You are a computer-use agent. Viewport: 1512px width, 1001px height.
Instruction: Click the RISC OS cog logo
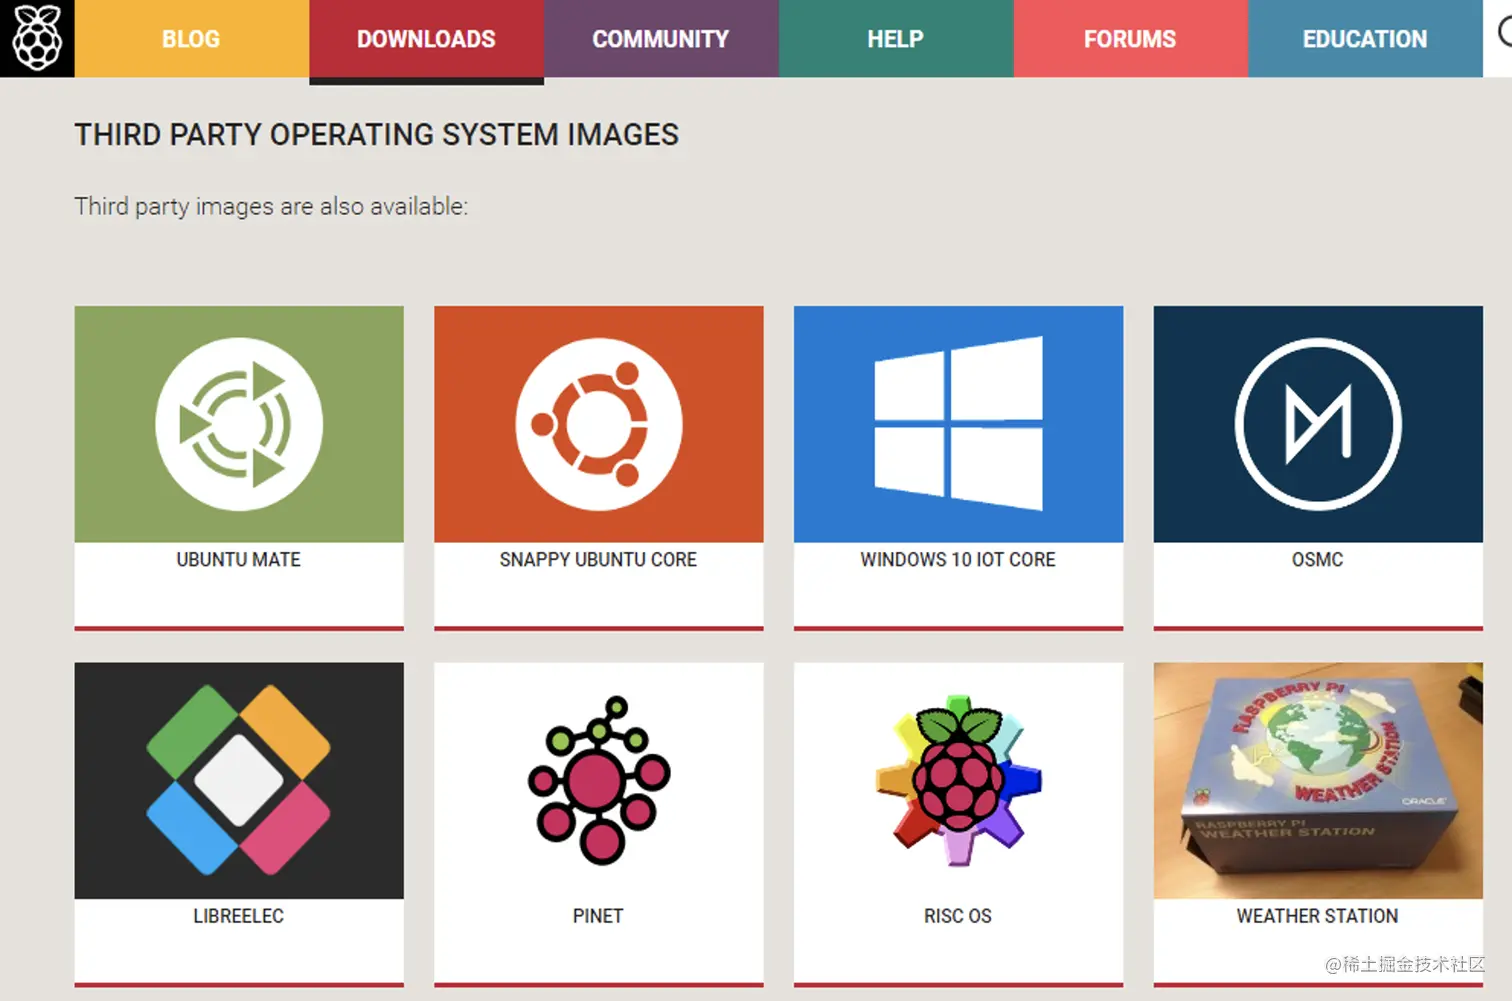tap(958, 780)
